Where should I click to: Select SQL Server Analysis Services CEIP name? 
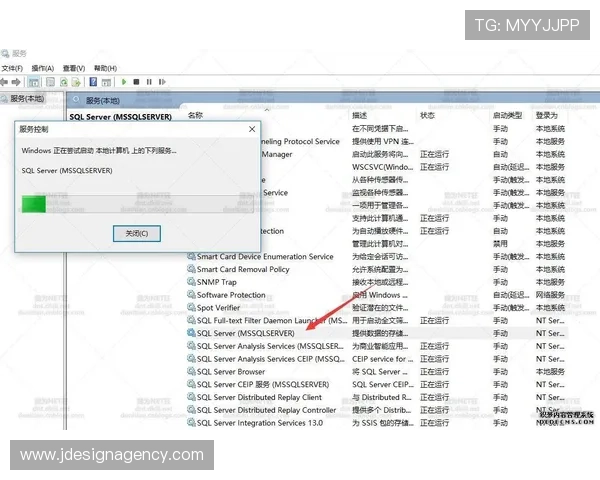(x=271, y=359)
